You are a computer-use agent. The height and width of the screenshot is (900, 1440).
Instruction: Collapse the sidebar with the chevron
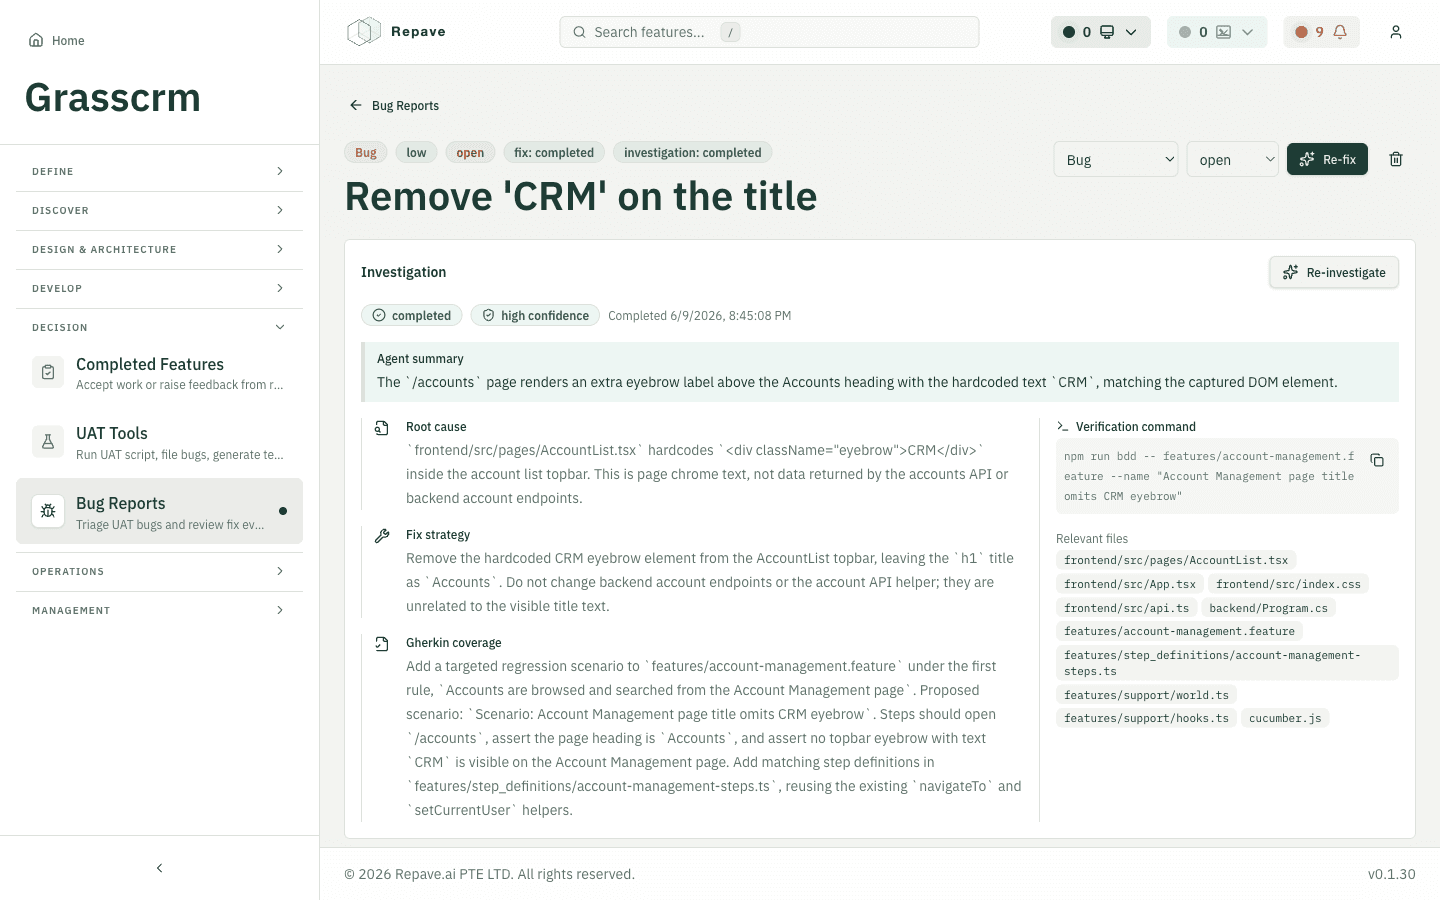click(x=160, y=868)
